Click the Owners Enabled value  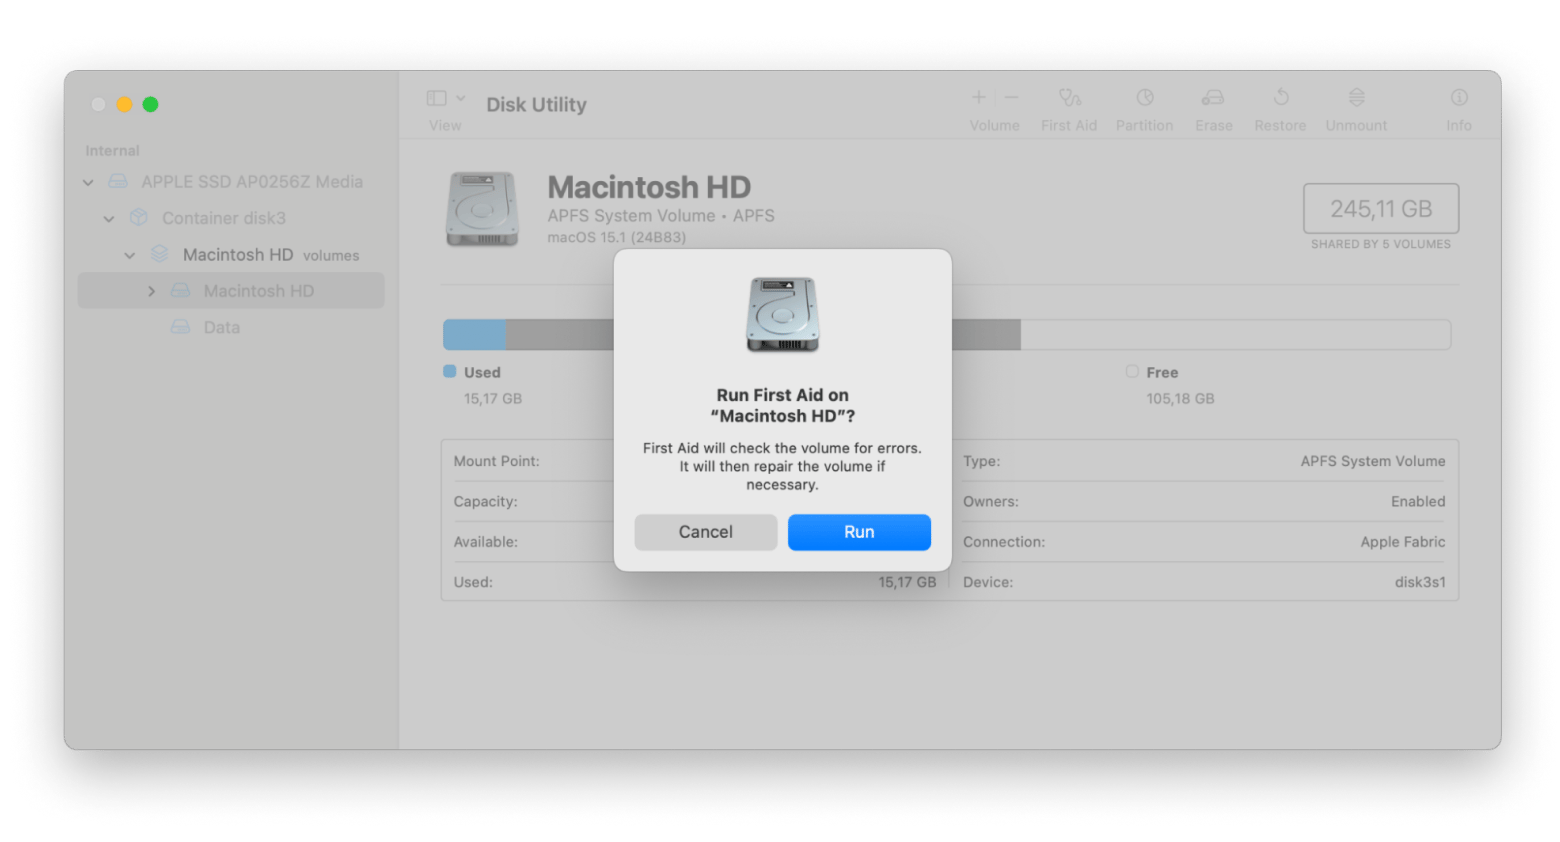1418,502
